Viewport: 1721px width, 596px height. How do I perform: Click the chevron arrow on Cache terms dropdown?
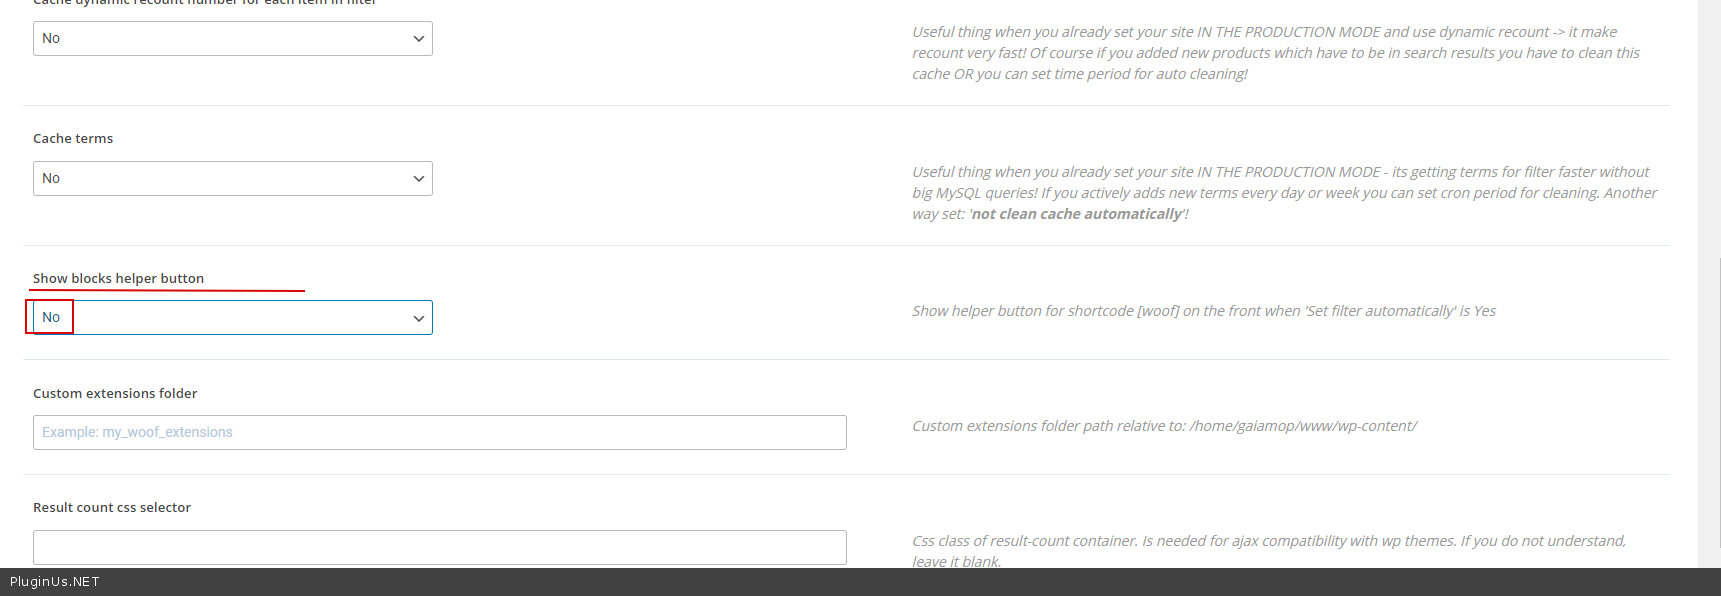click(418, 179)
